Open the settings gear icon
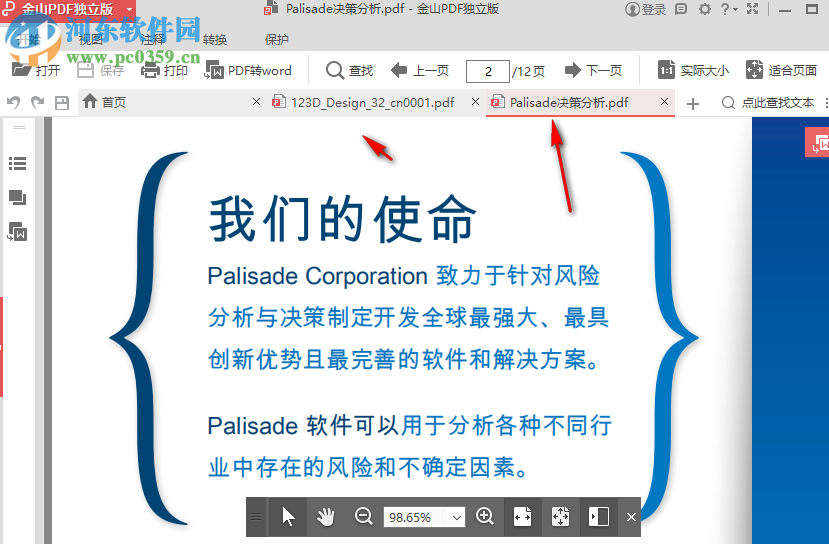 (x=705, y=9)
